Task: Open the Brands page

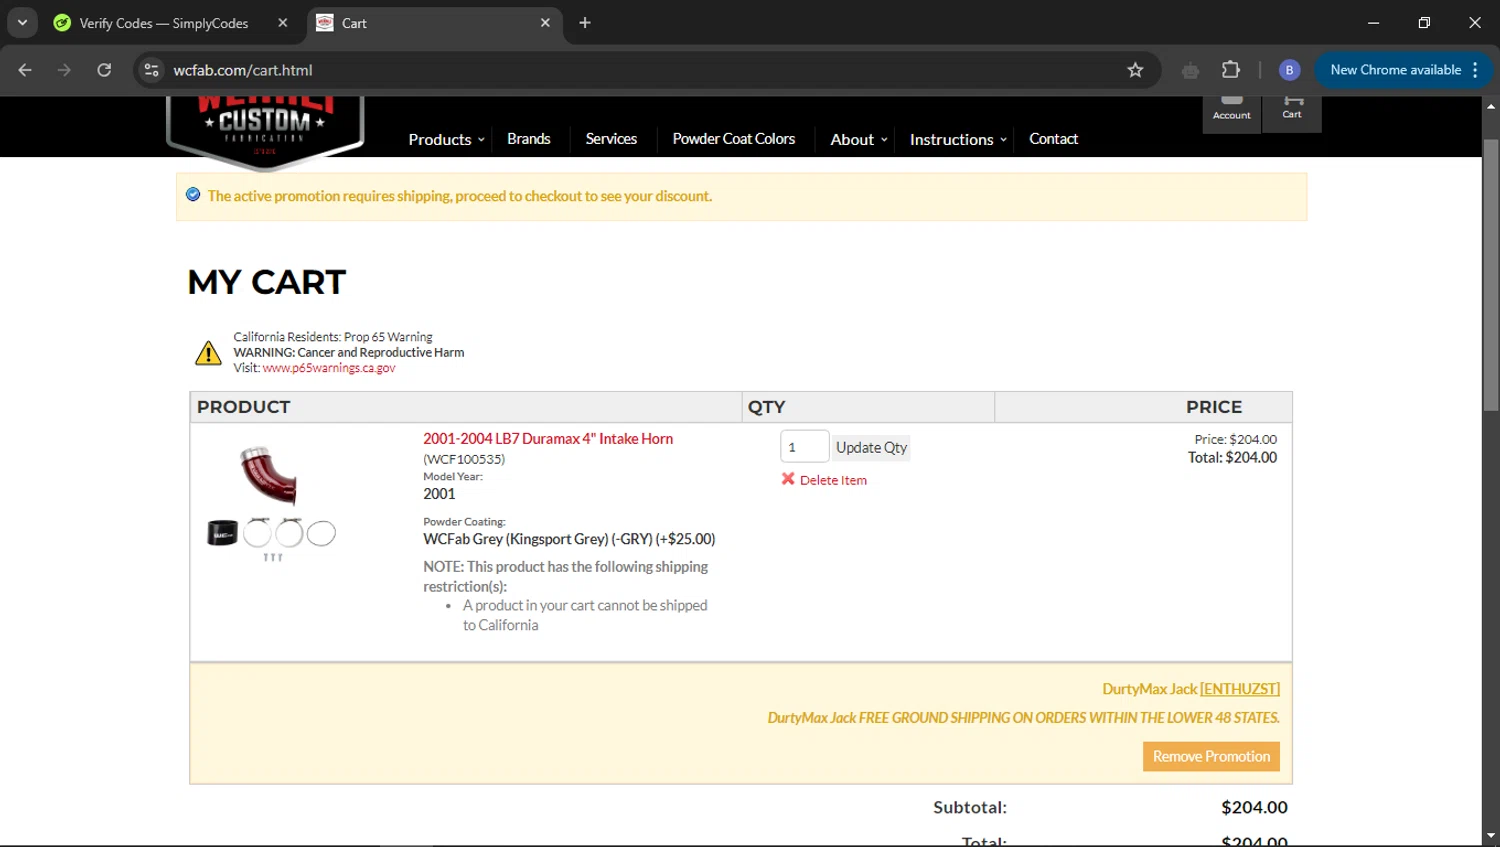Action: point(528,139)
